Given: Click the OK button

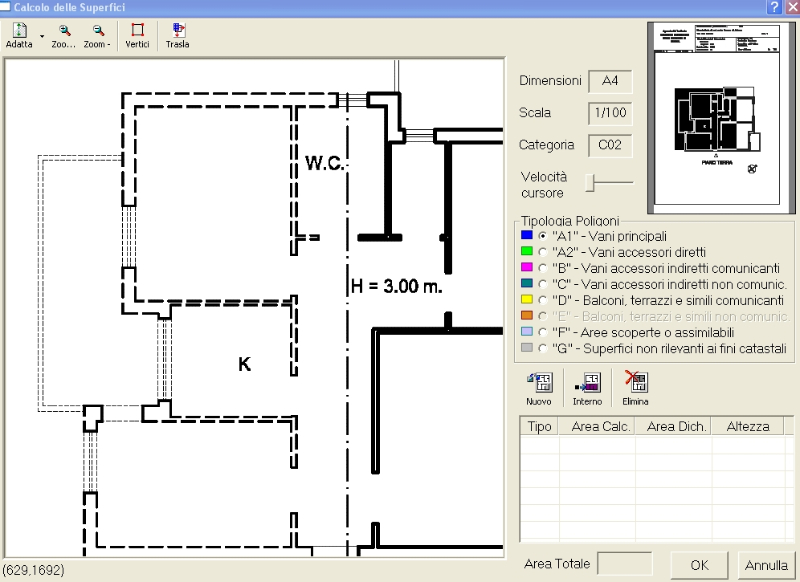Looking at the screenshot, I should pos(700,564).
